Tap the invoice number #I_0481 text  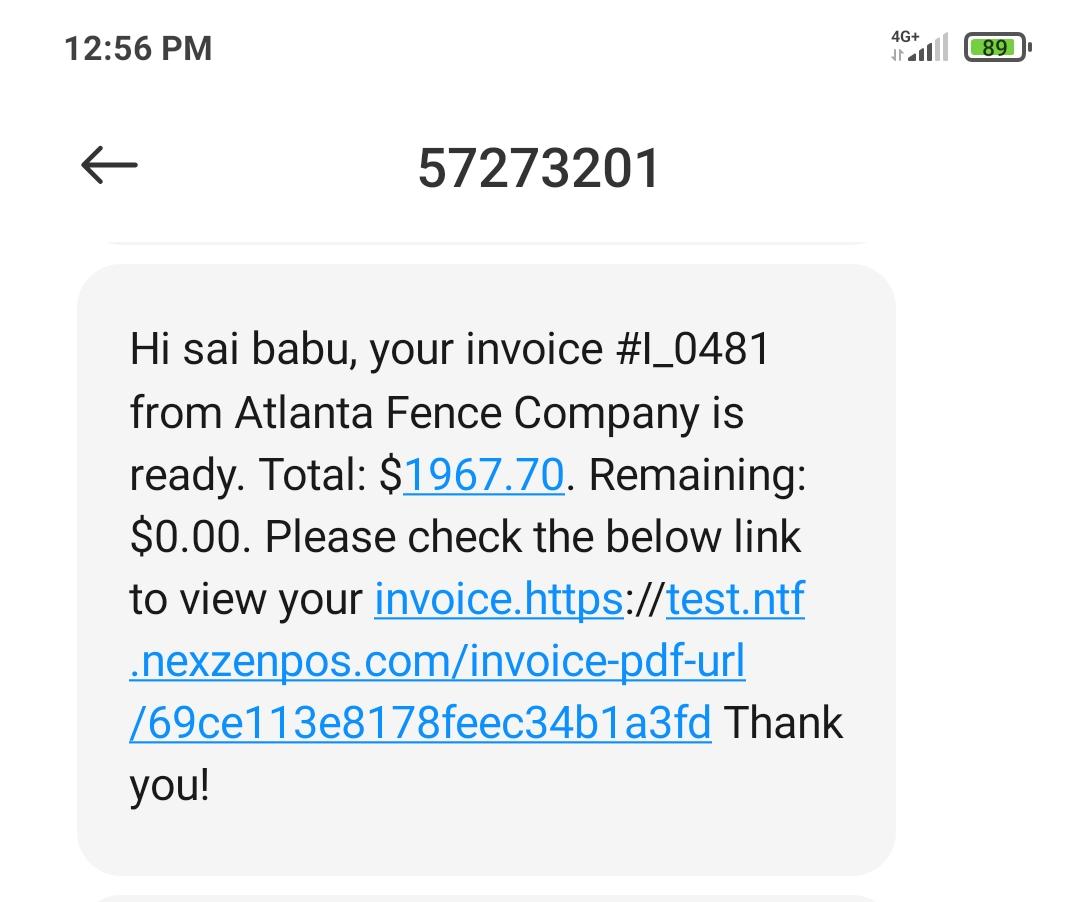[x=689, y=350]
